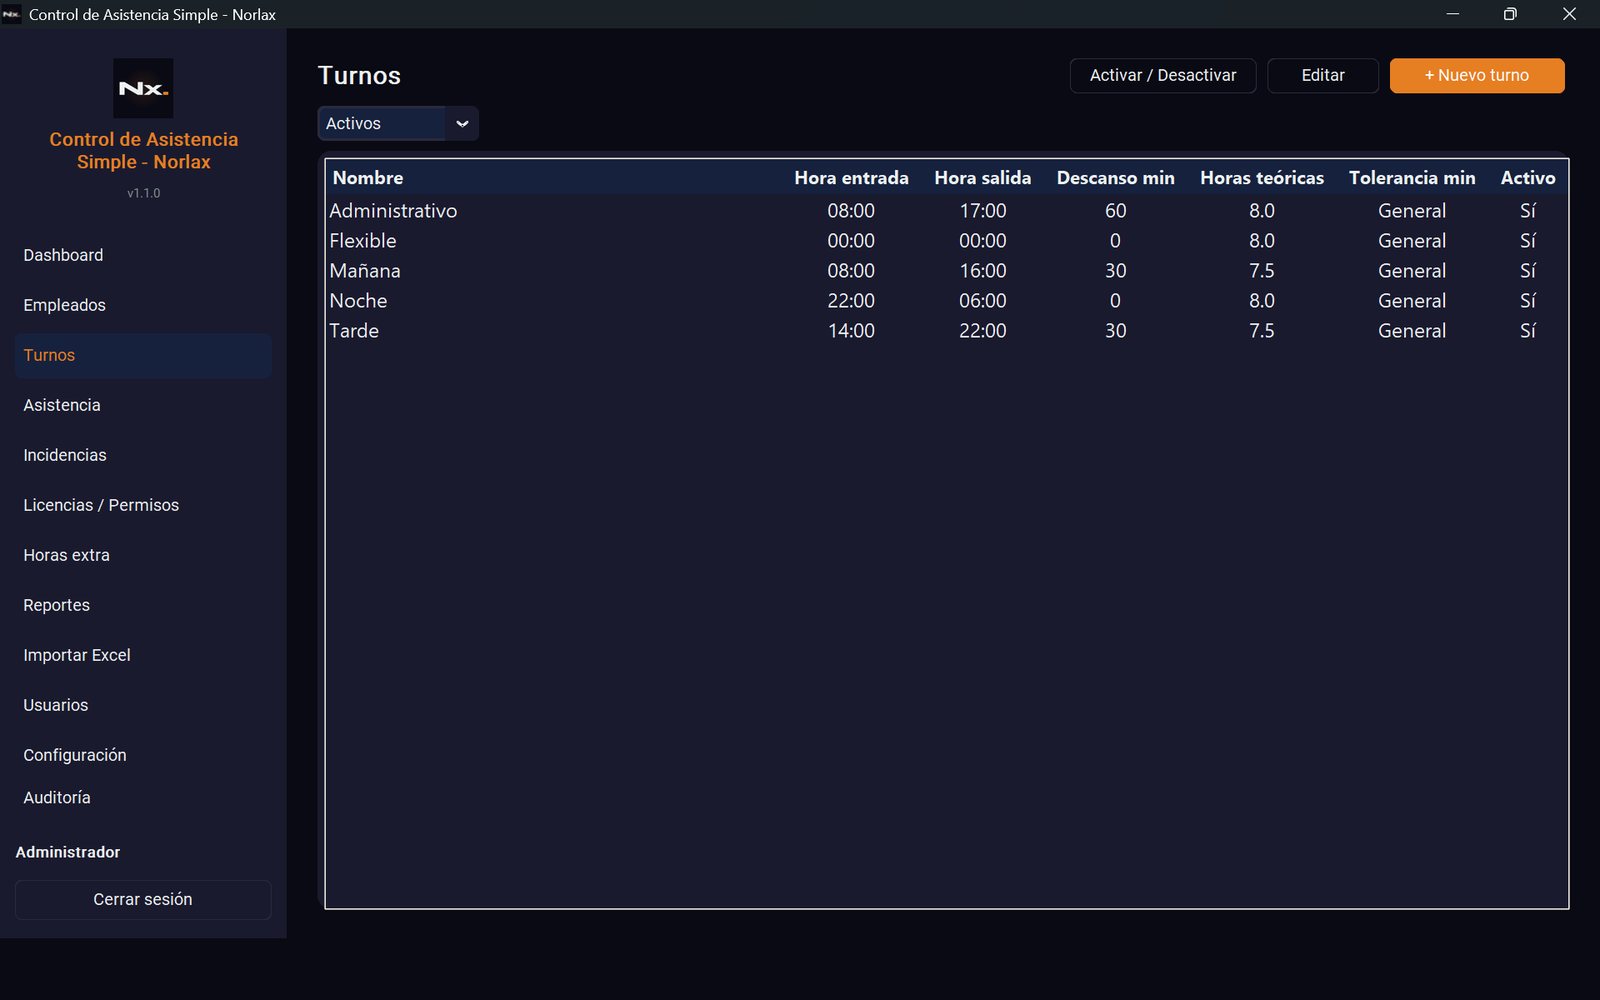
Task: Select the Noche shift row
Action: pyautogui.click(x=947, y=301)
